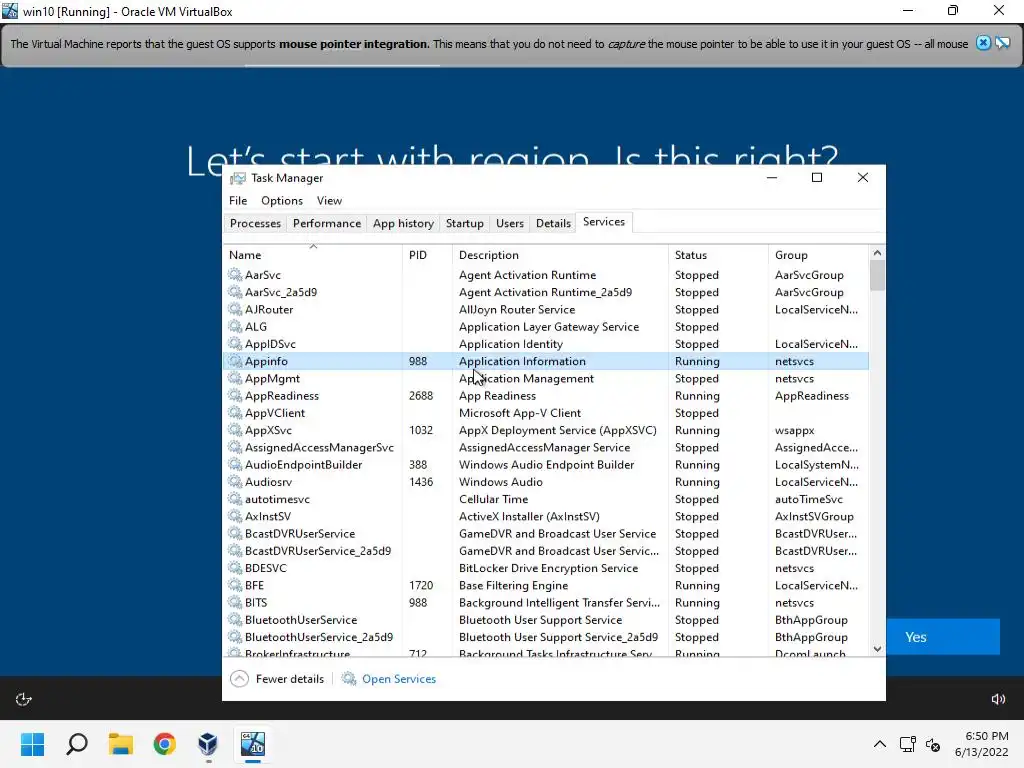Switch to the Startup tab
Viewport: 1024px width, 768px height.
click(464, 223)
